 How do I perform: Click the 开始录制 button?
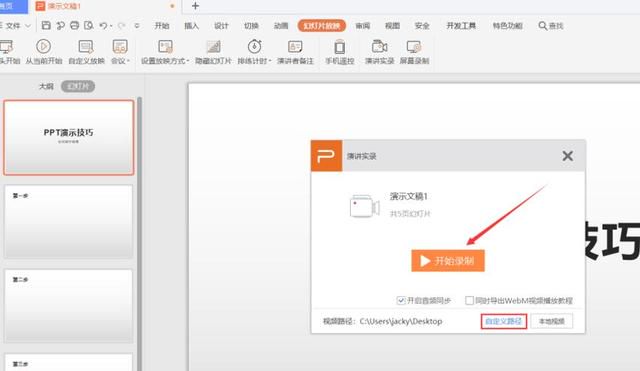pos(448,260)
